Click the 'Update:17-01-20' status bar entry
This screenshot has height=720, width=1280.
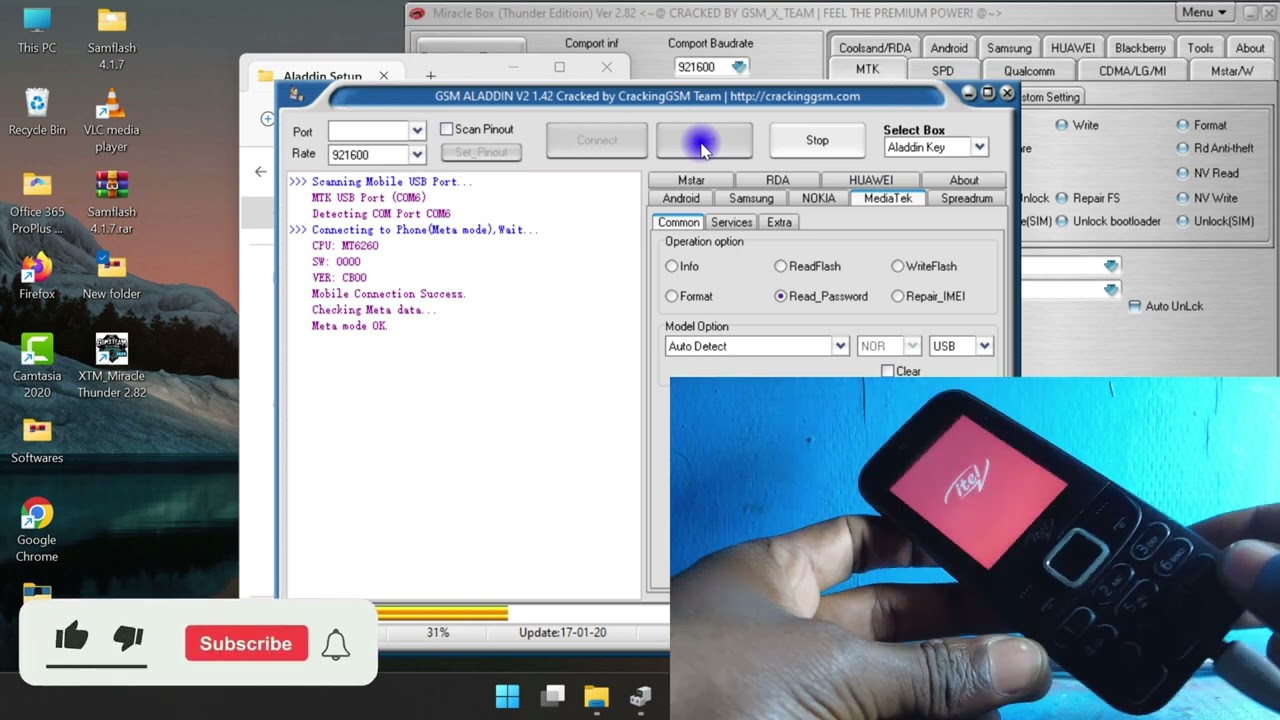(x=562, y=633)
